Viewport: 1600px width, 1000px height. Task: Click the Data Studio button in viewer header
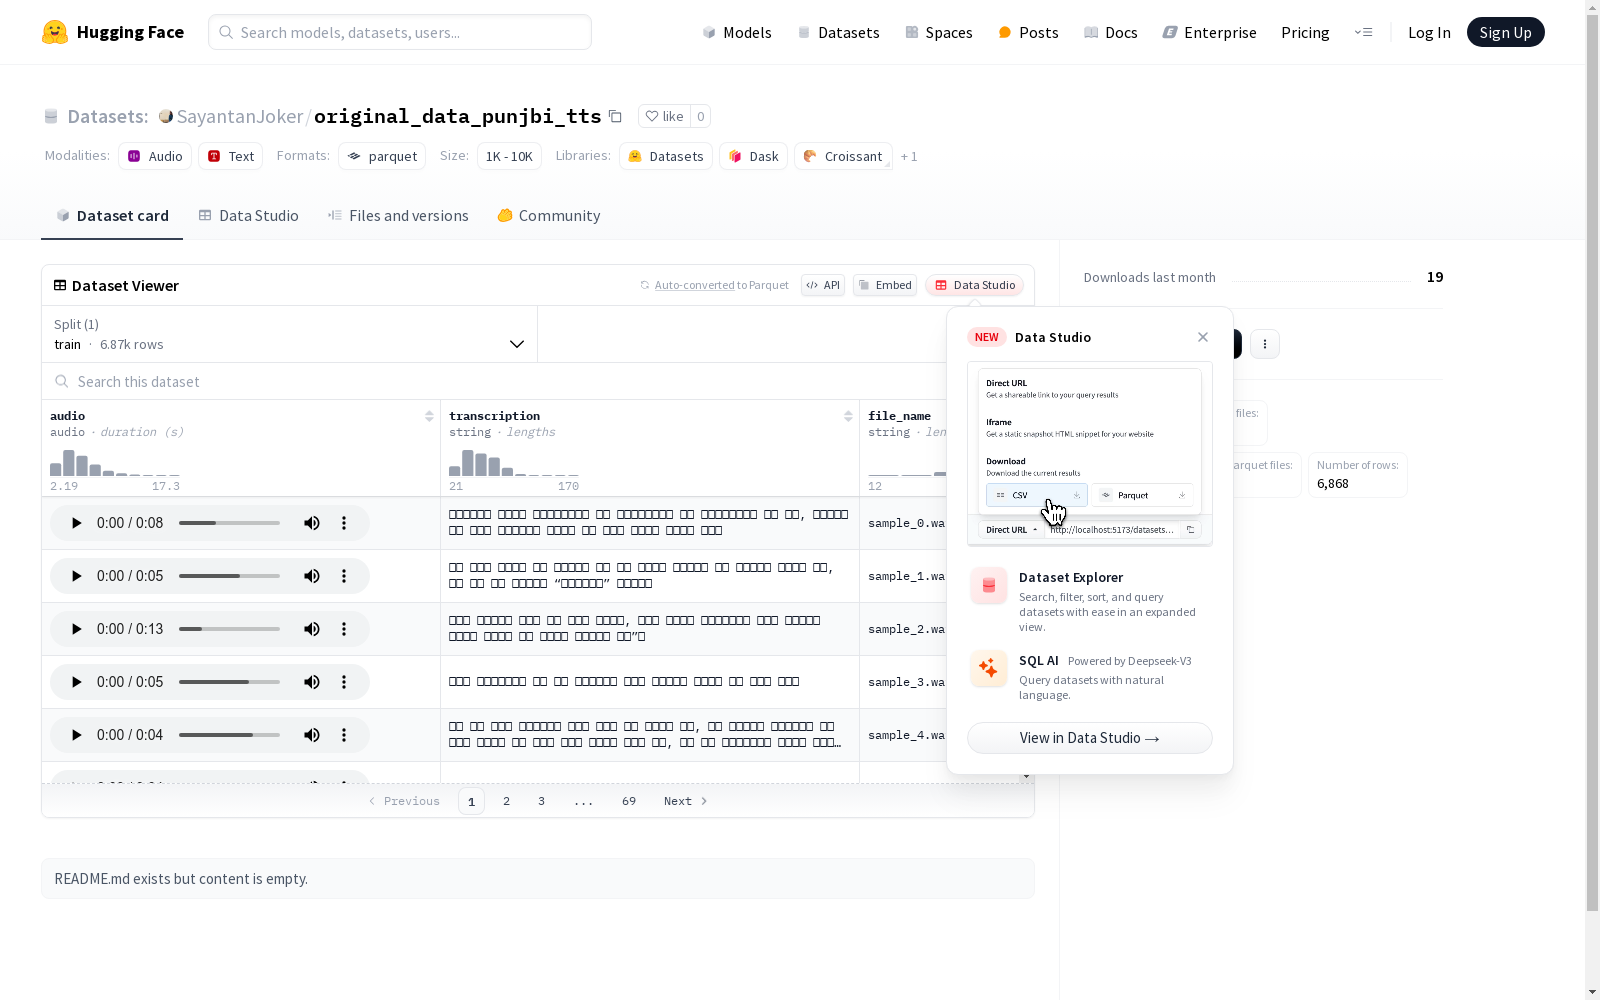[975, 285]
